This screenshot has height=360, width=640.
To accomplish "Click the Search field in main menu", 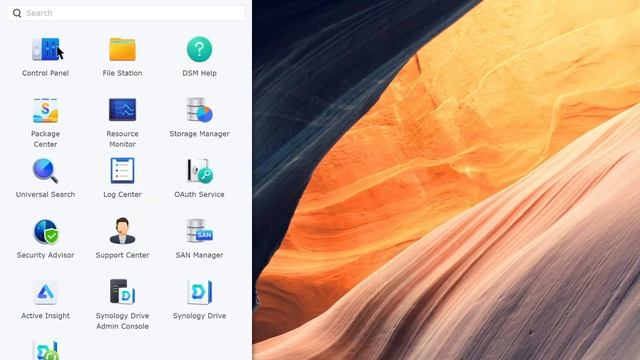I will coord(126,13).
